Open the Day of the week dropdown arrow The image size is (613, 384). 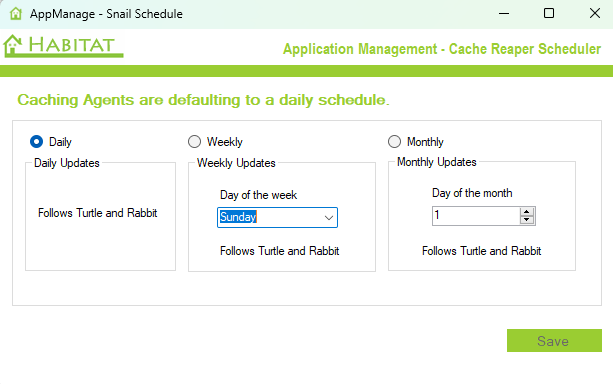click(x=329, y=218)
